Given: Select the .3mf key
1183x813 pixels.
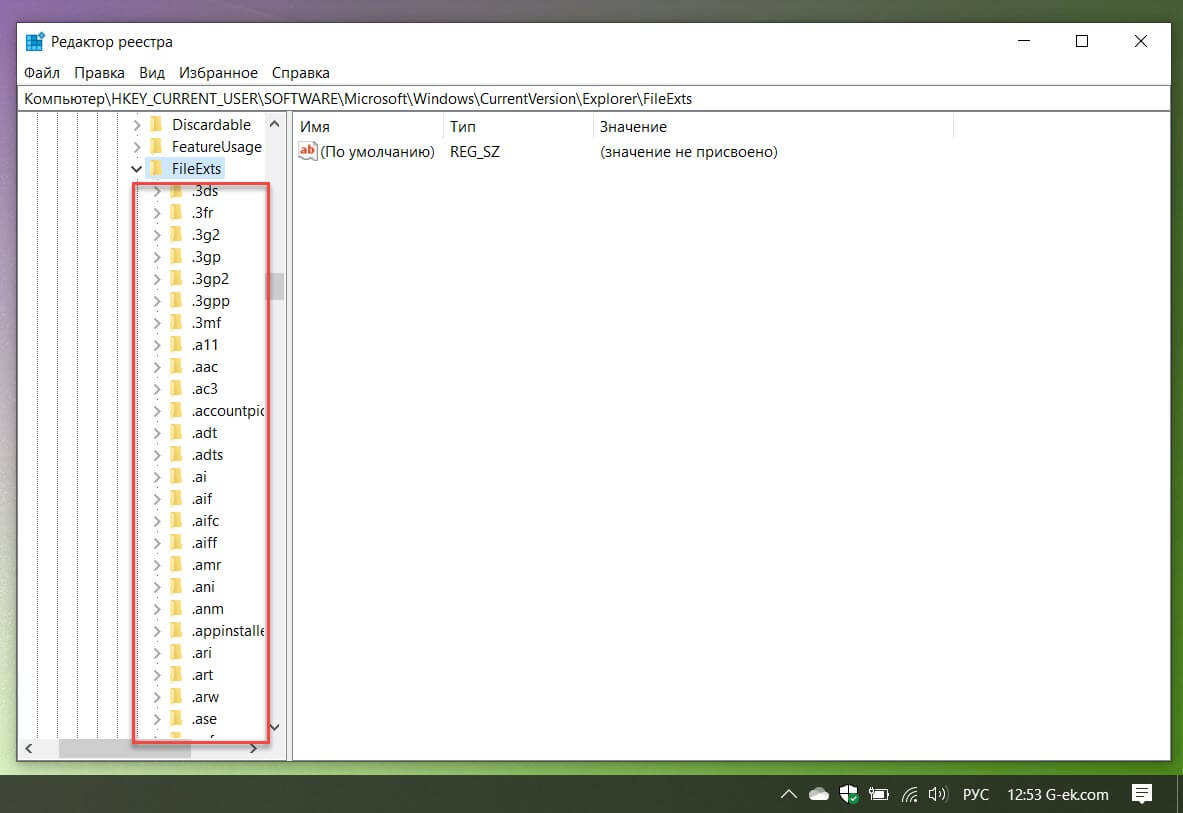Looking at the screenshot, I should [206, 323].
